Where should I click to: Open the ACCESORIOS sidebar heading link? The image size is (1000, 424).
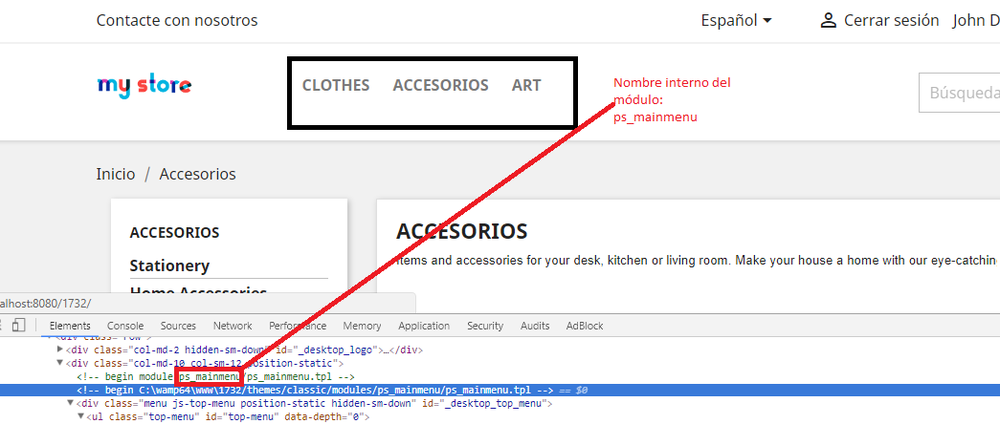pos(175,233)
